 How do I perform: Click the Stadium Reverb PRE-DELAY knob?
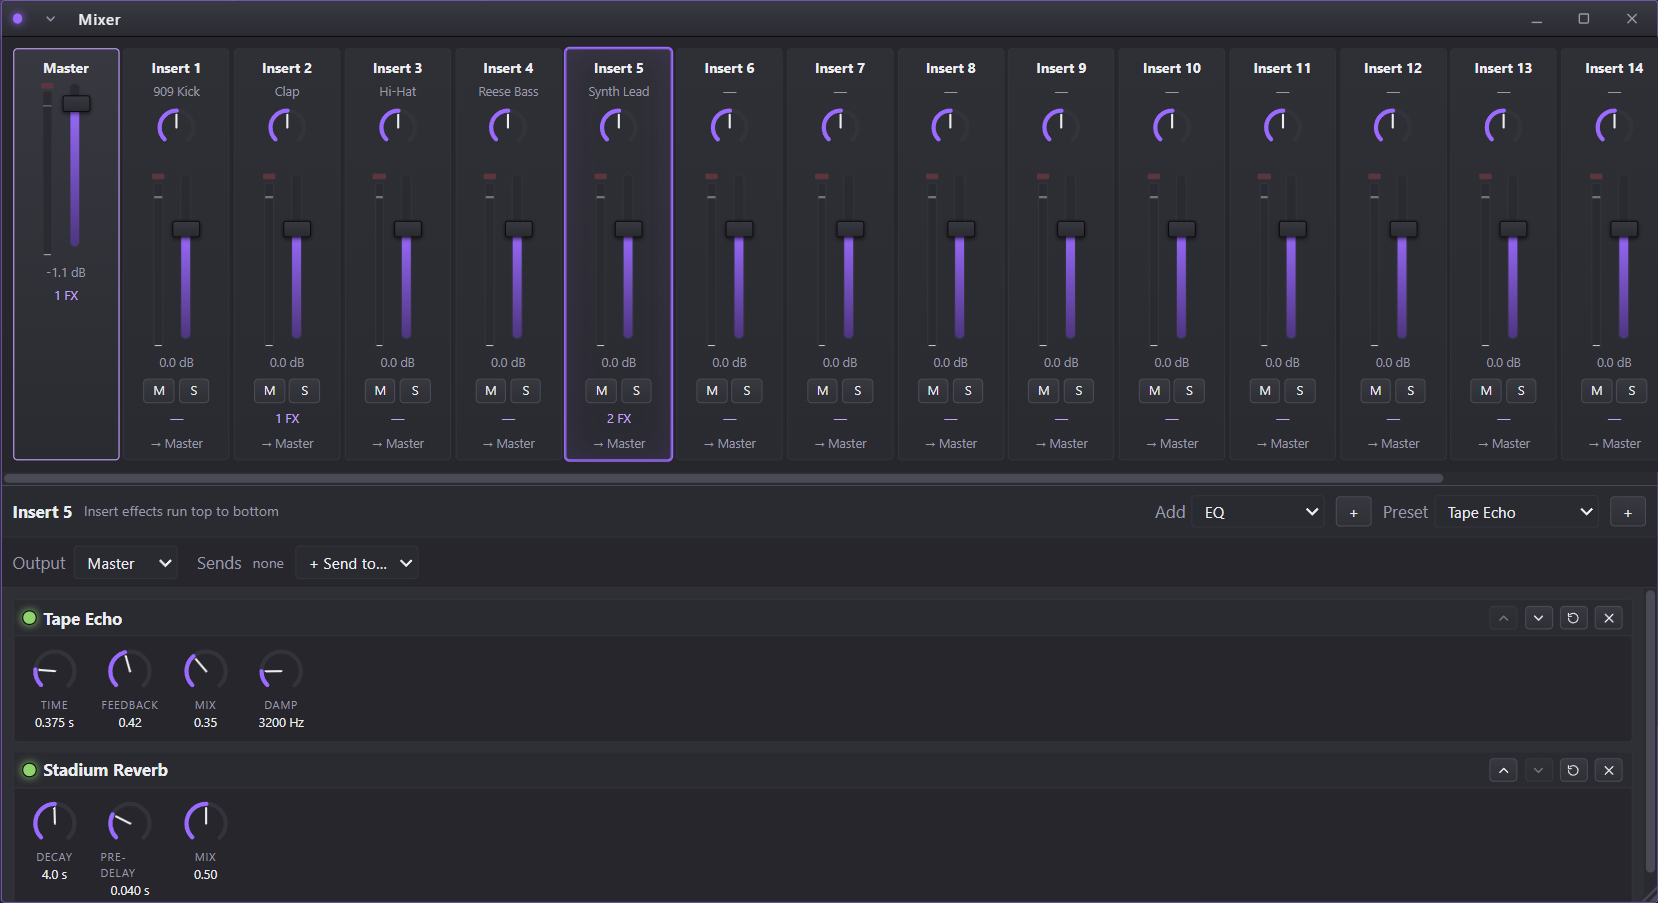pos(130,823)
